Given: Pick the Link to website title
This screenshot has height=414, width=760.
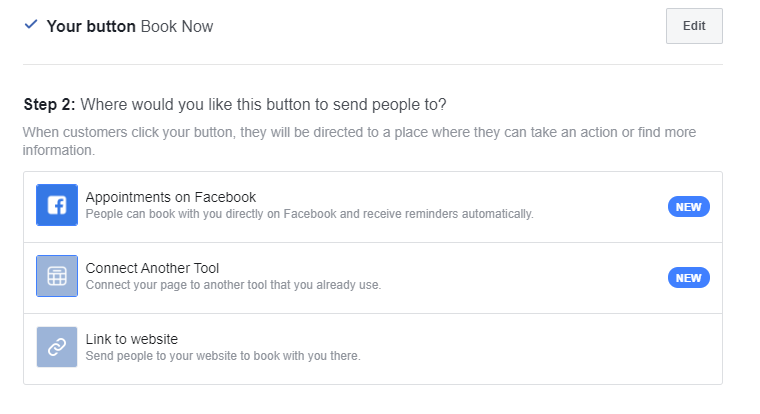Looking at the screenshot, I should pos(132,339).
